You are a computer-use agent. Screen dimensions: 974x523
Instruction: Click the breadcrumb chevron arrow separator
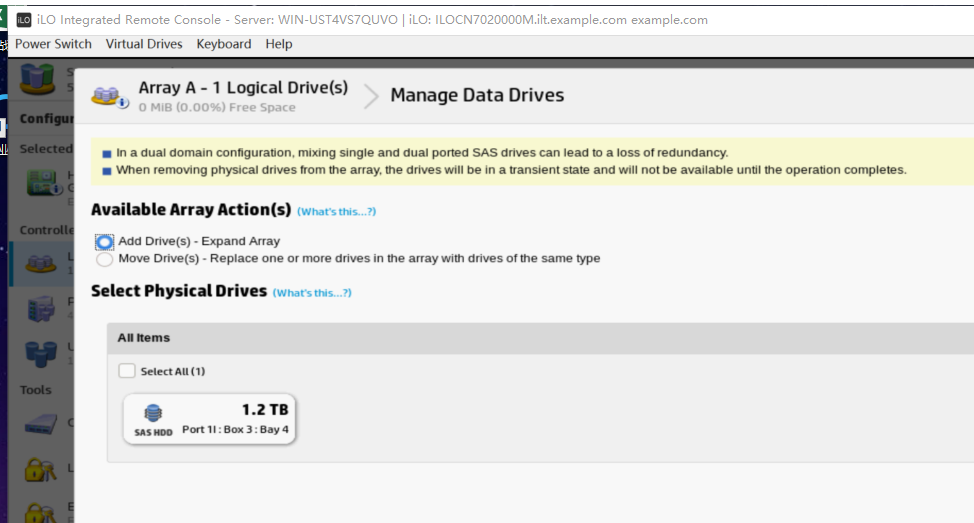(371, 96)
